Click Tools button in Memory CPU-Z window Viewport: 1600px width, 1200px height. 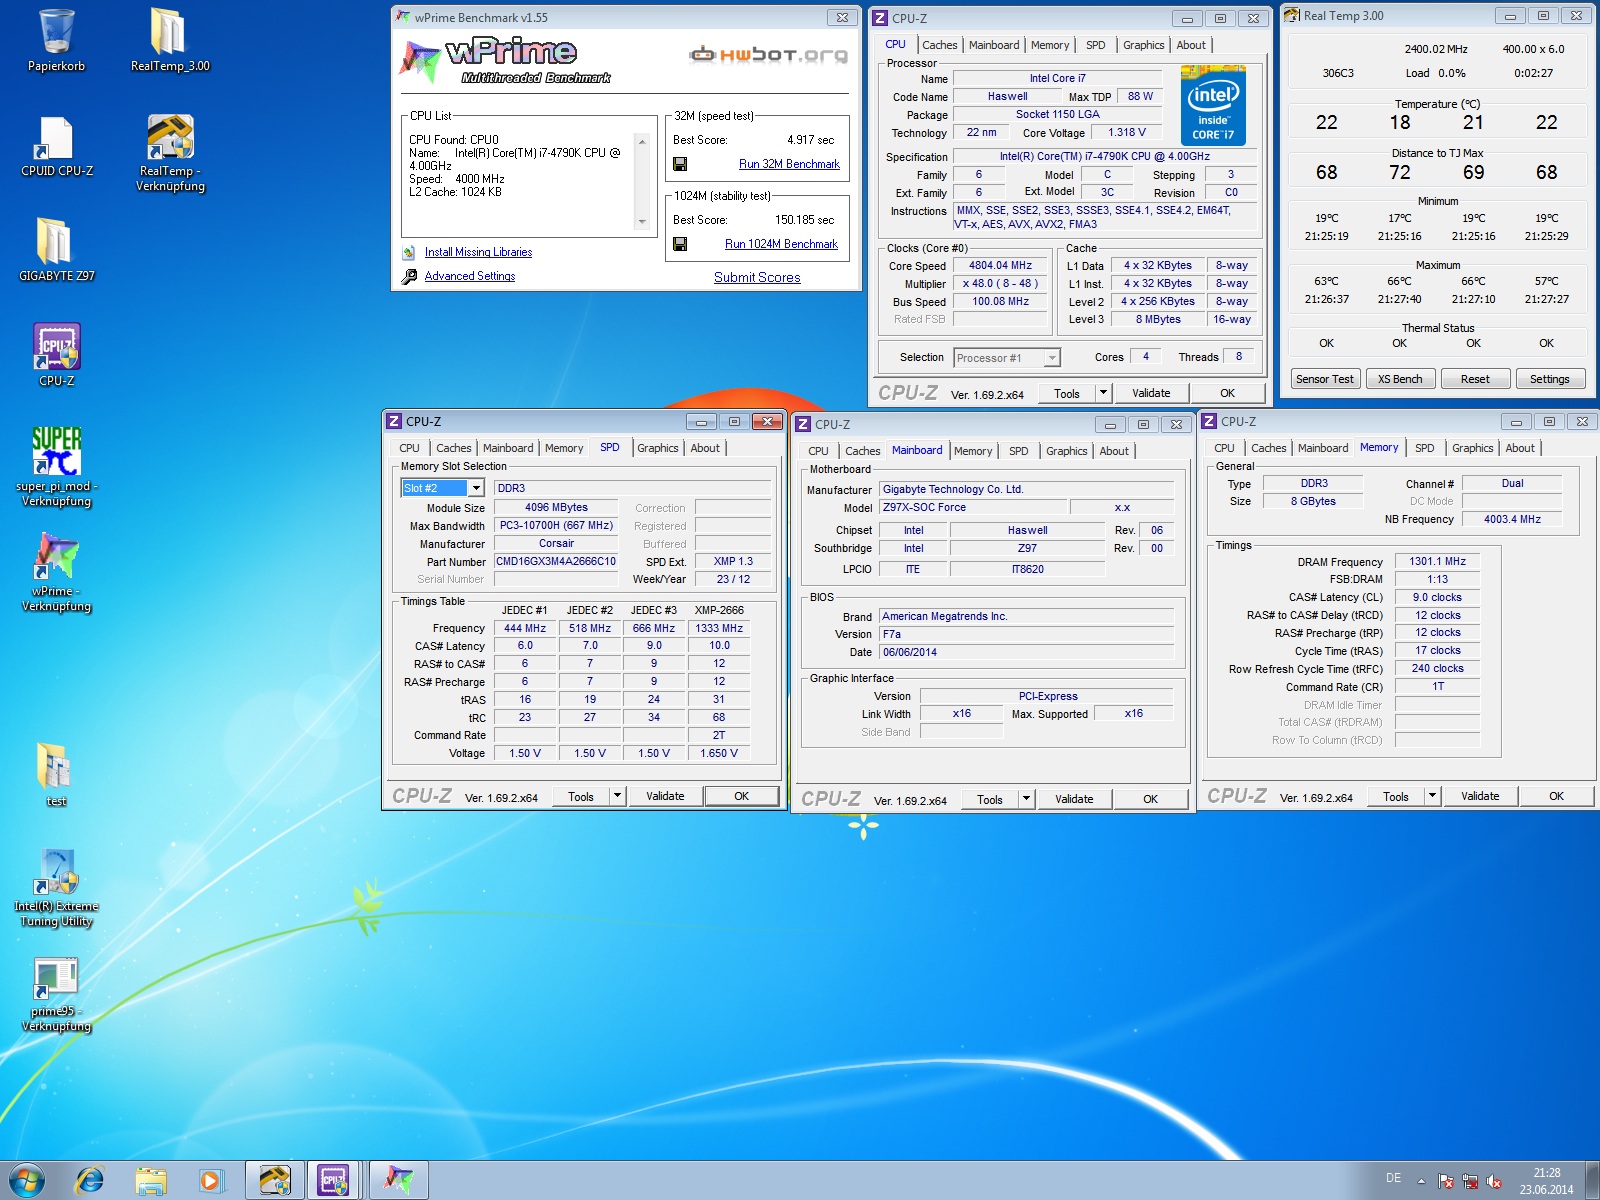click(1395, 796)
